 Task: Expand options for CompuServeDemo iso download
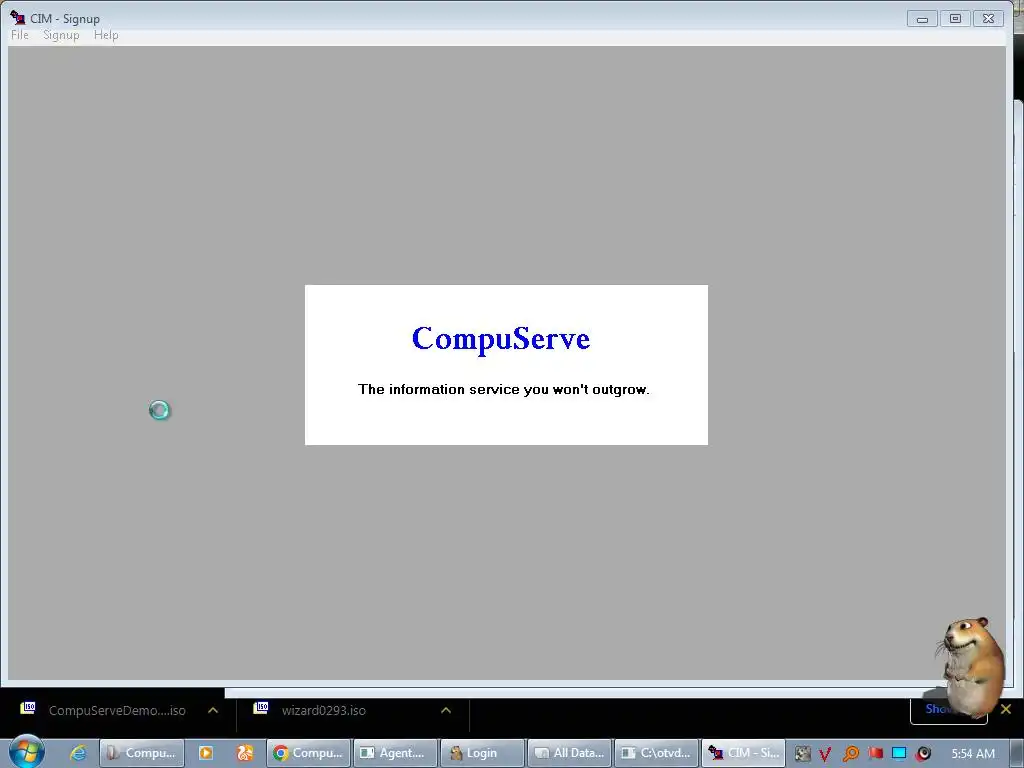click(213, 711)
